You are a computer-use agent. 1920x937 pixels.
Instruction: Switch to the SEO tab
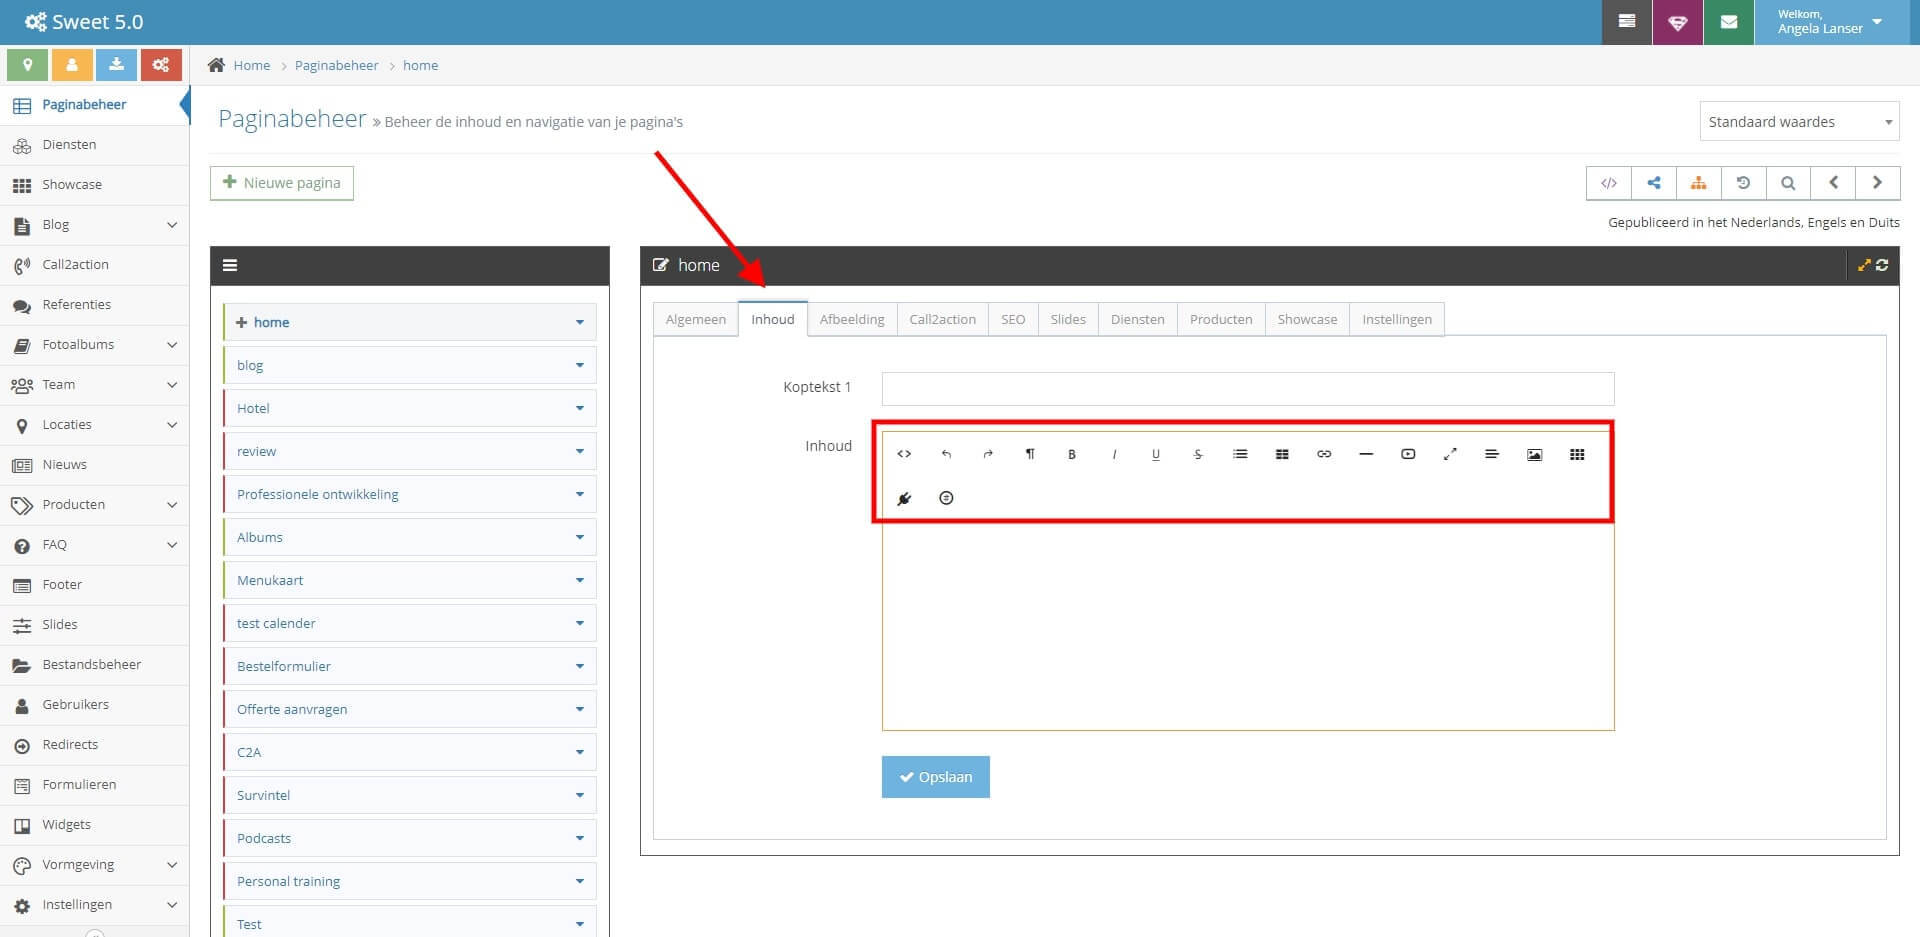click(x=1013, y=319)
